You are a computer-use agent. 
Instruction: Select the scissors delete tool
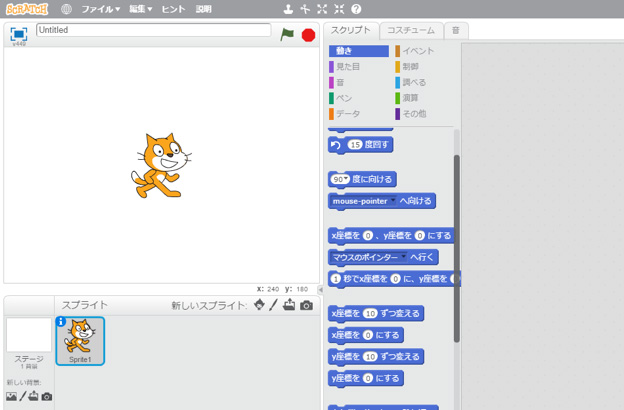tap(305, 9)
